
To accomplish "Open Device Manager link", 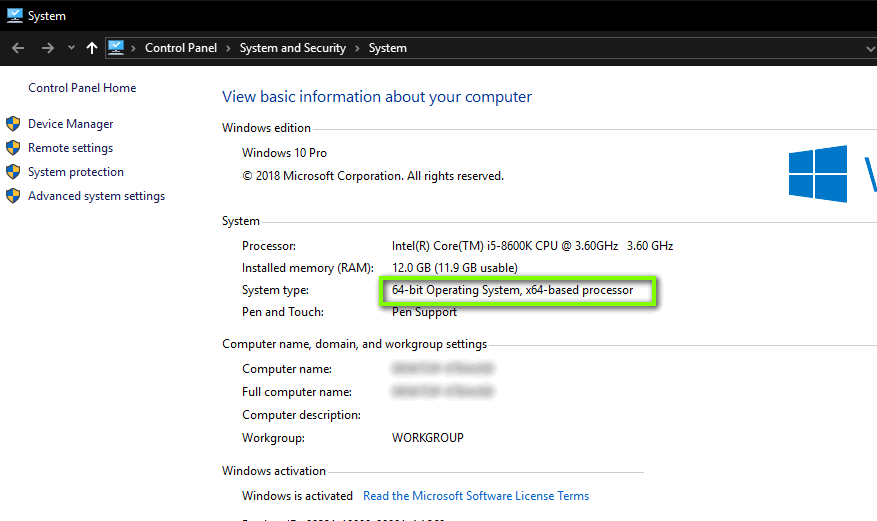I will pyautogui.click(x=70, y=124).
